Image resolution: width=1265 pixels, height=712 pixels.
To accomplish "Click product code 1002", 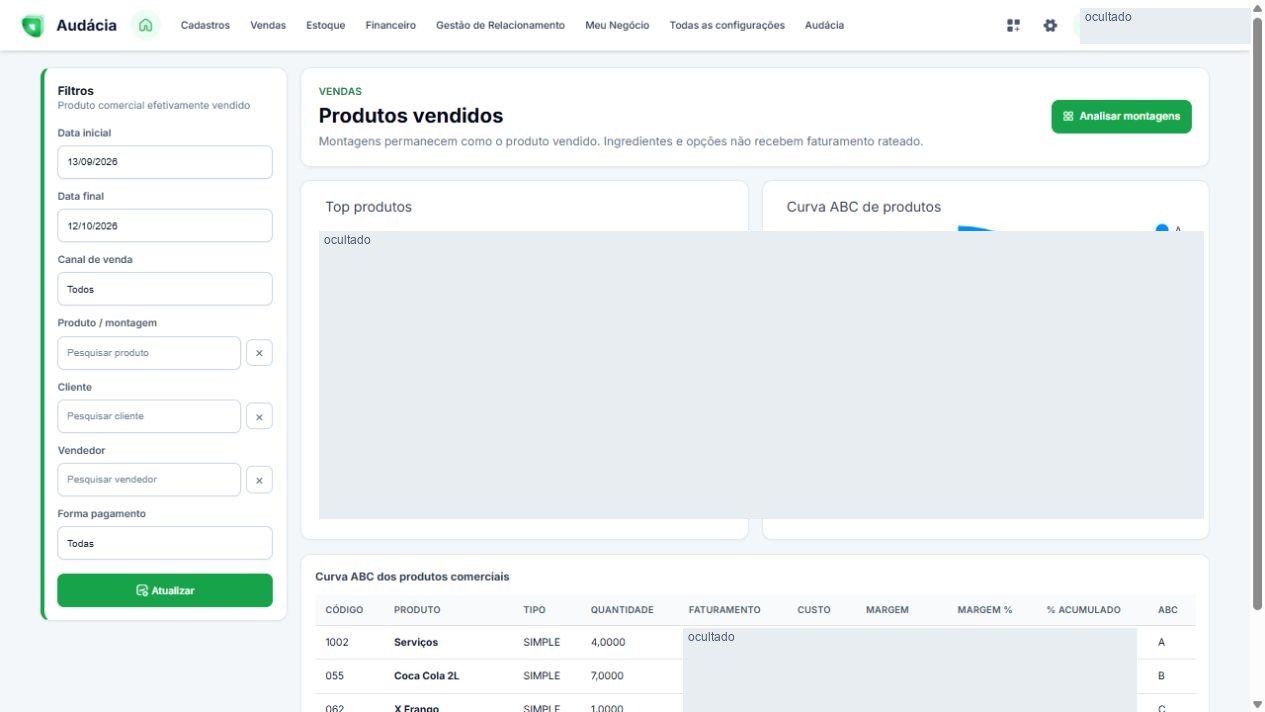I will [x=337, y=642].
